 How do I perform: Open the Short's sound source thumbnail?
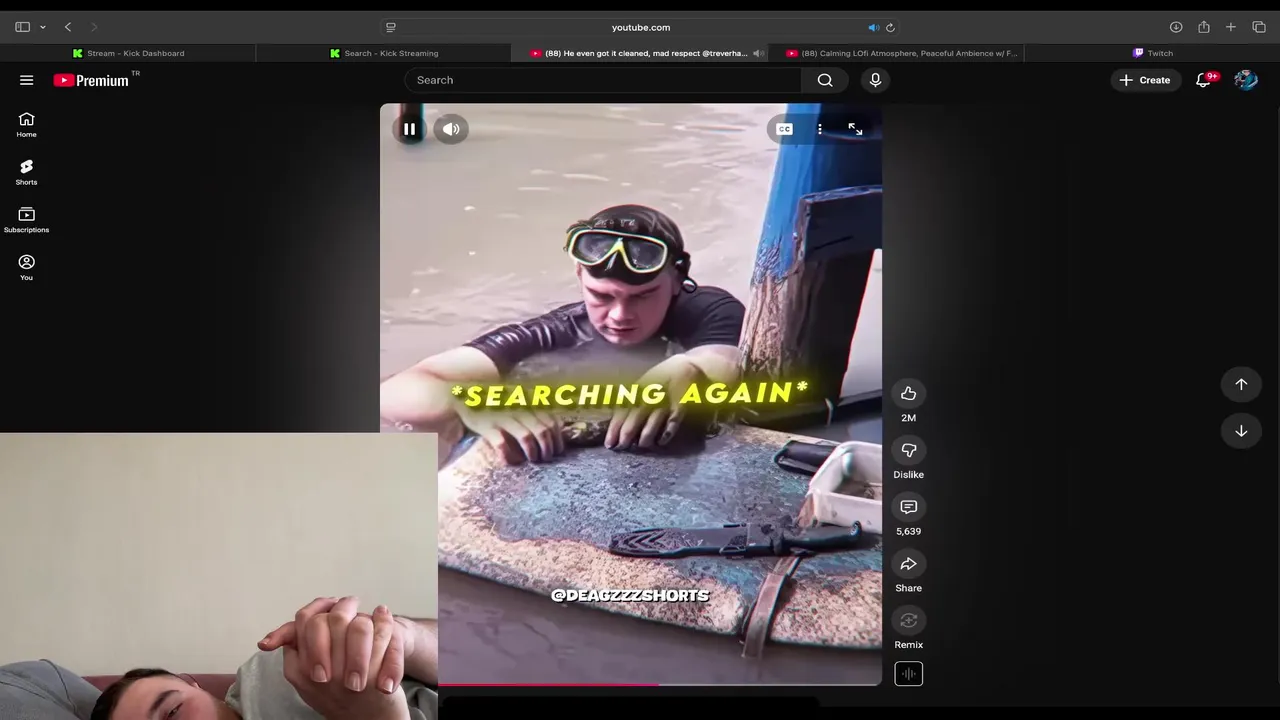click(x=908, y=674)
